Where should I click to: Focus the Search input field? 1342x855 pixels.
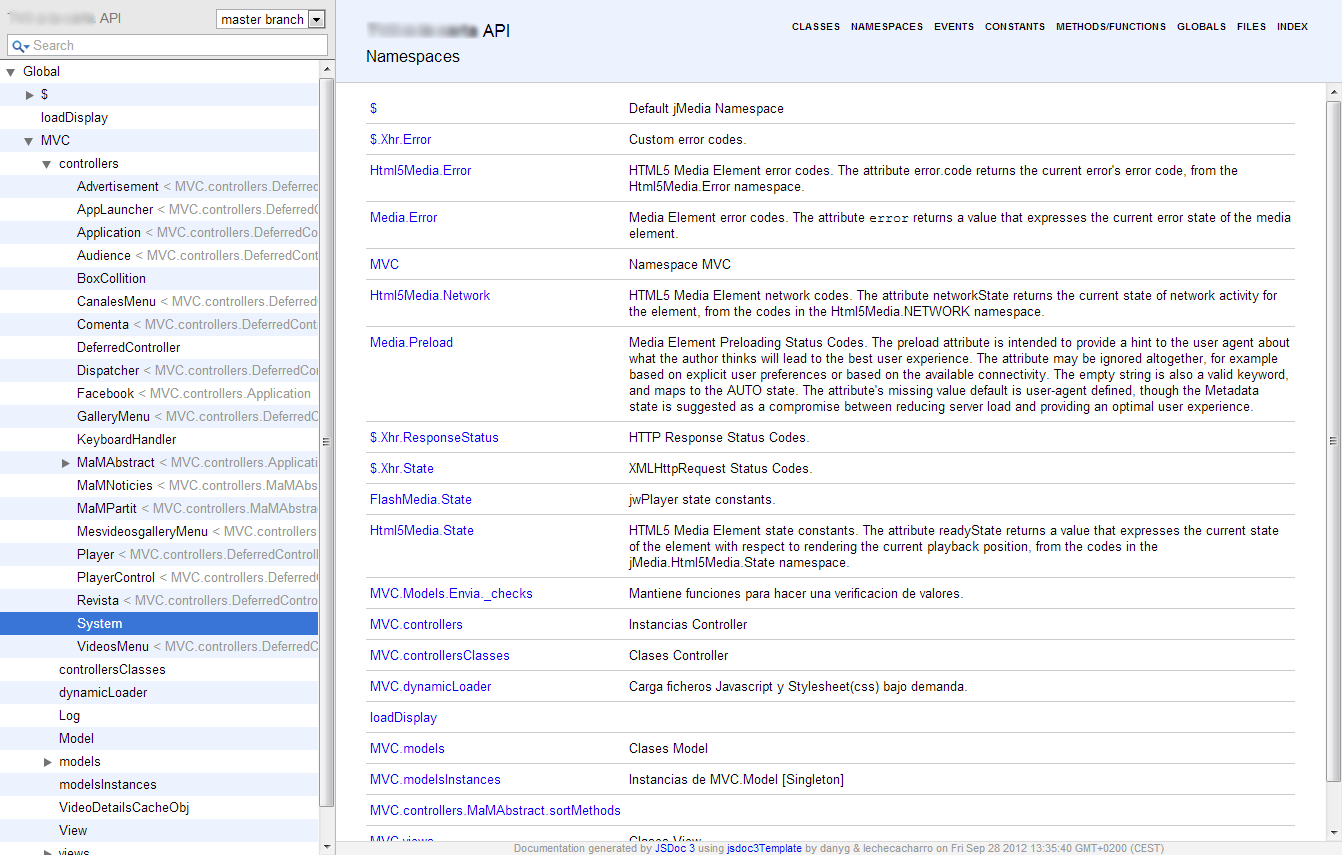click(x=175, y=46)
